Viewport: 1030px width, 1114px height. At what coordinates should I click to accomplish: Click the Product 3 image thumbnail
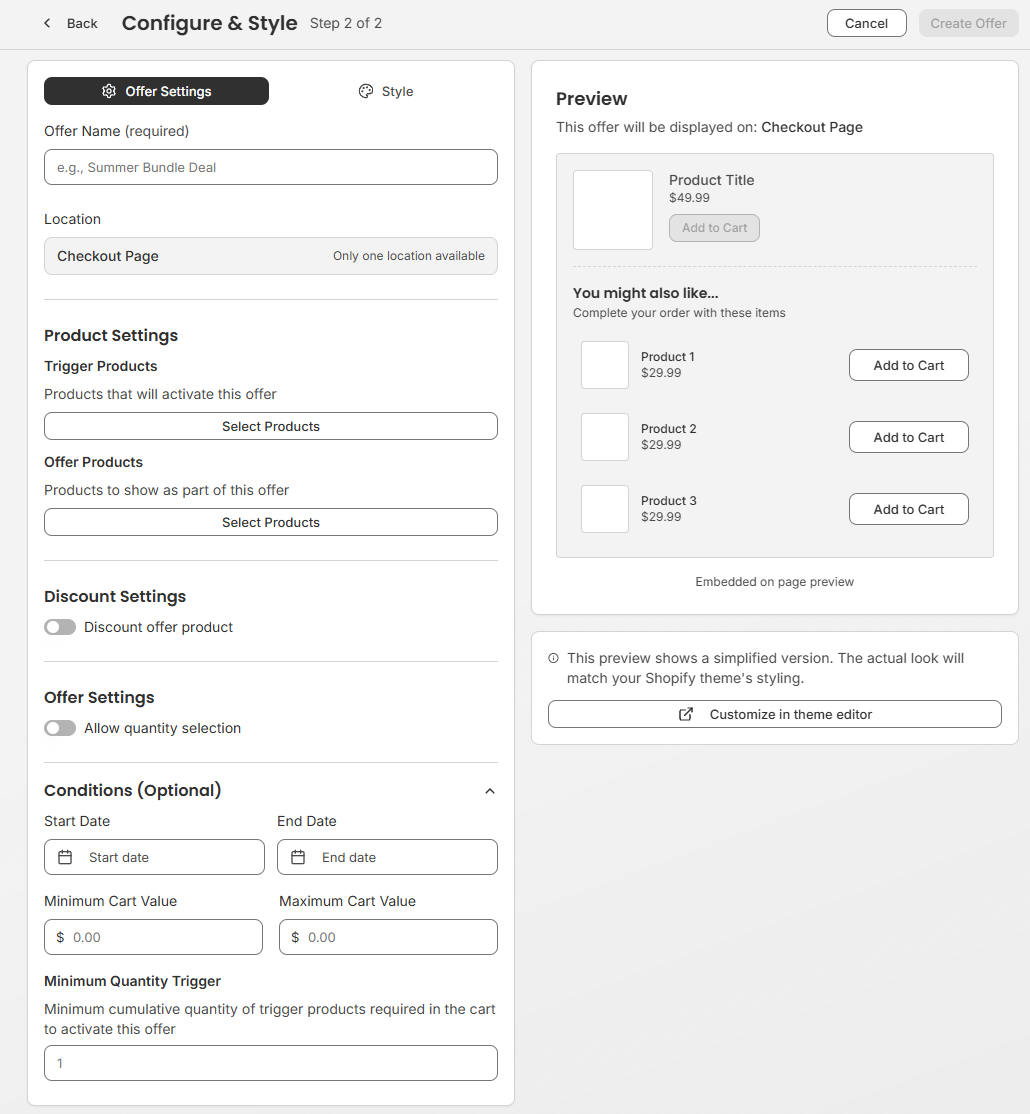click(605, 509)
